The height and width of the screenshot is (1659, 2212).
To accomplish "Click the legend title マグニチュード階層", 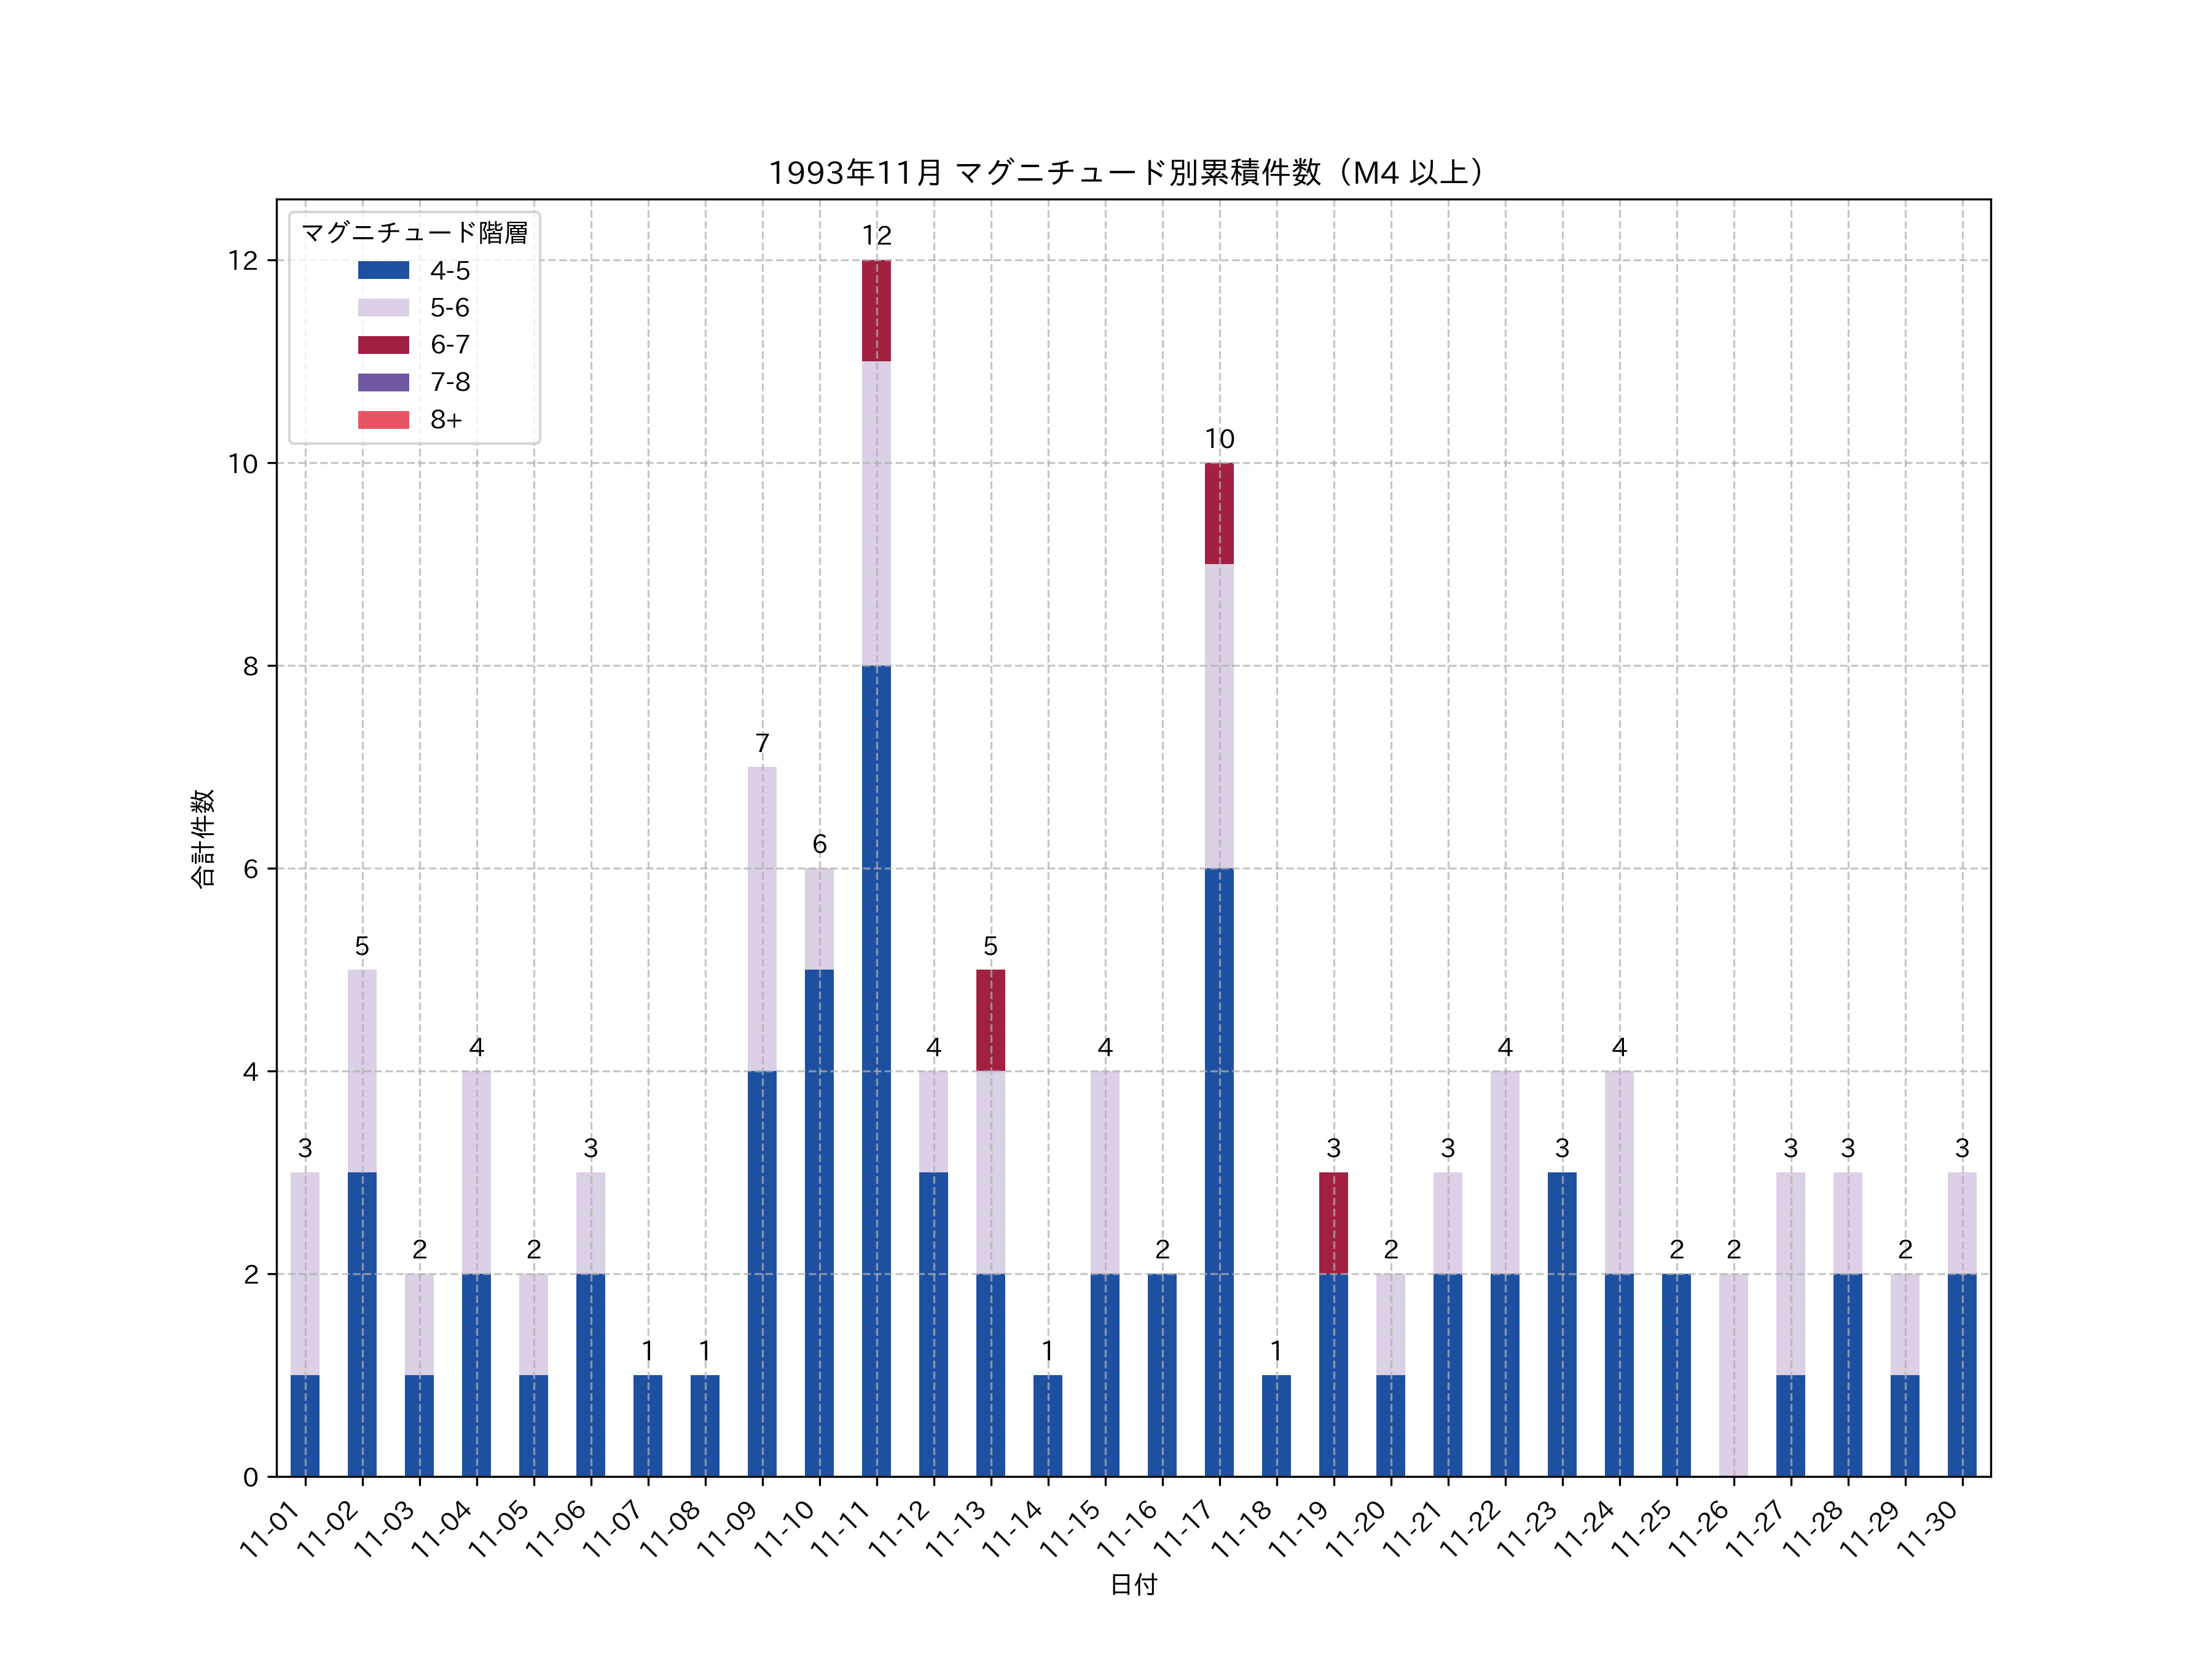I will 414,233.
